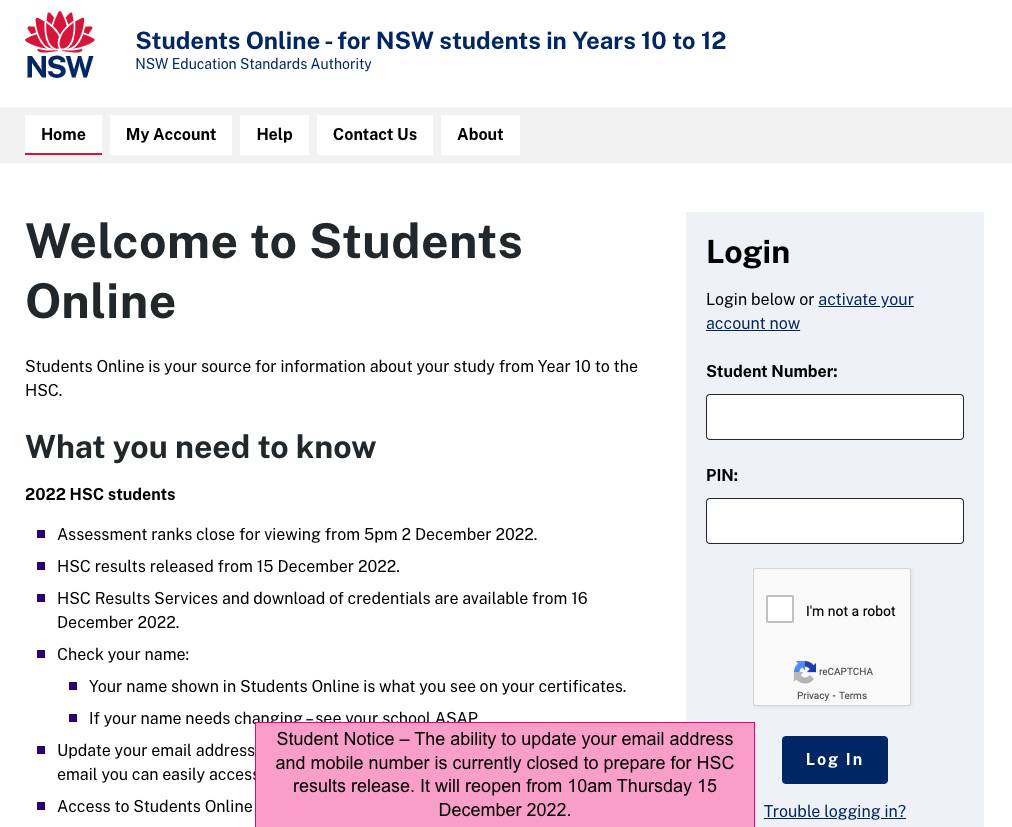This screenshot has width=1012, height=827.
Task: Switch to the About tab
Action: 480,134
